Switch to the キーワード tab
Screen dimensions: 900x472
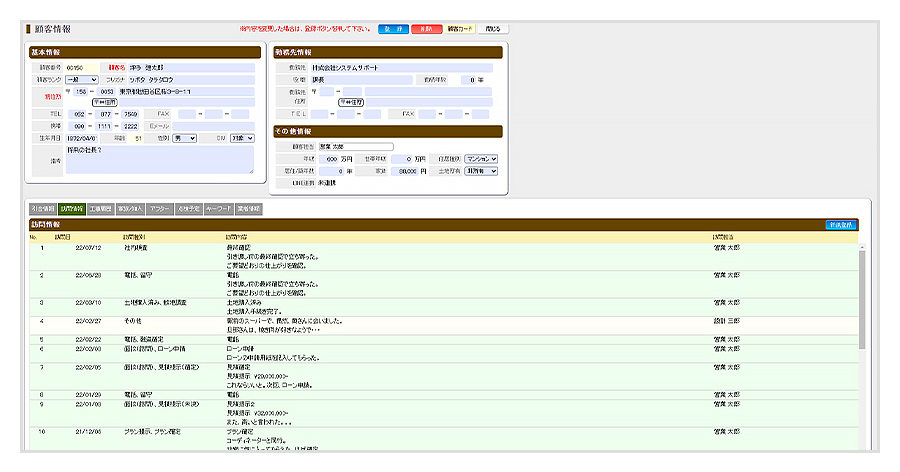coord(218,209)
